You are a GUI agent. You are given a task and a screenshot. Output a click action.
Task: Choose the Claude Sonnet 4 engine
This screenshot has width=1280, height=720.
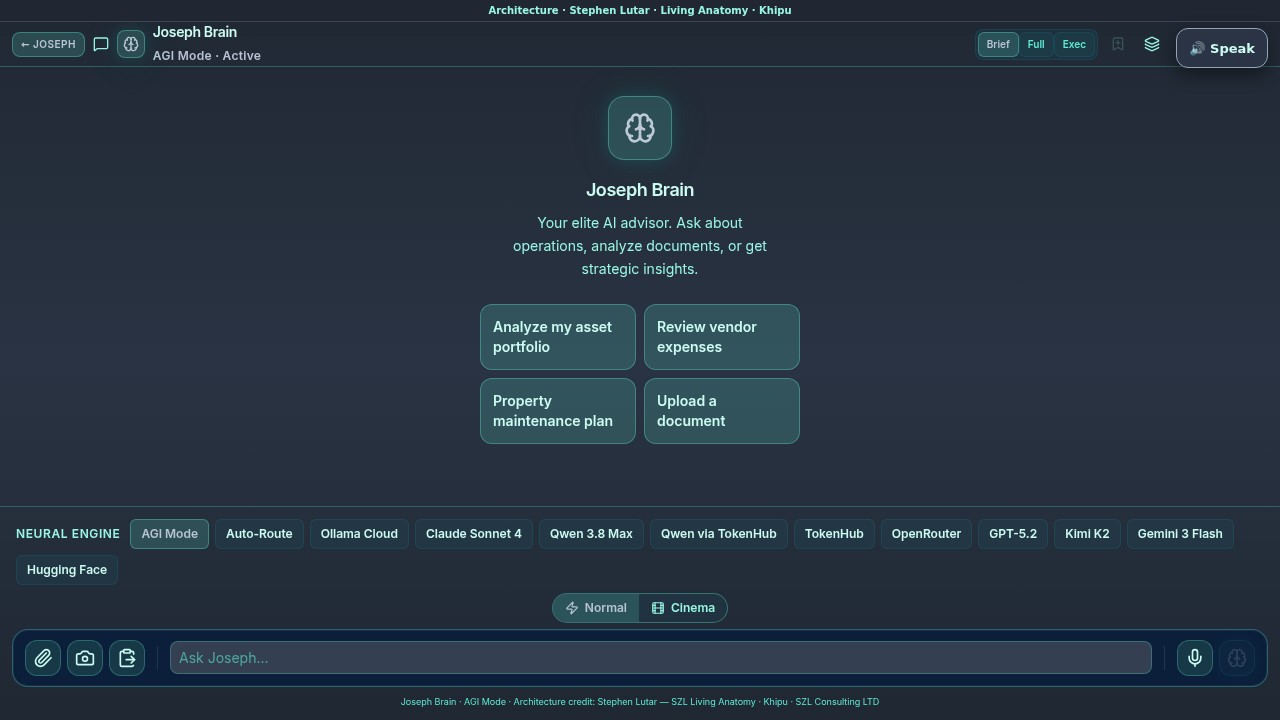click(474, 534)
